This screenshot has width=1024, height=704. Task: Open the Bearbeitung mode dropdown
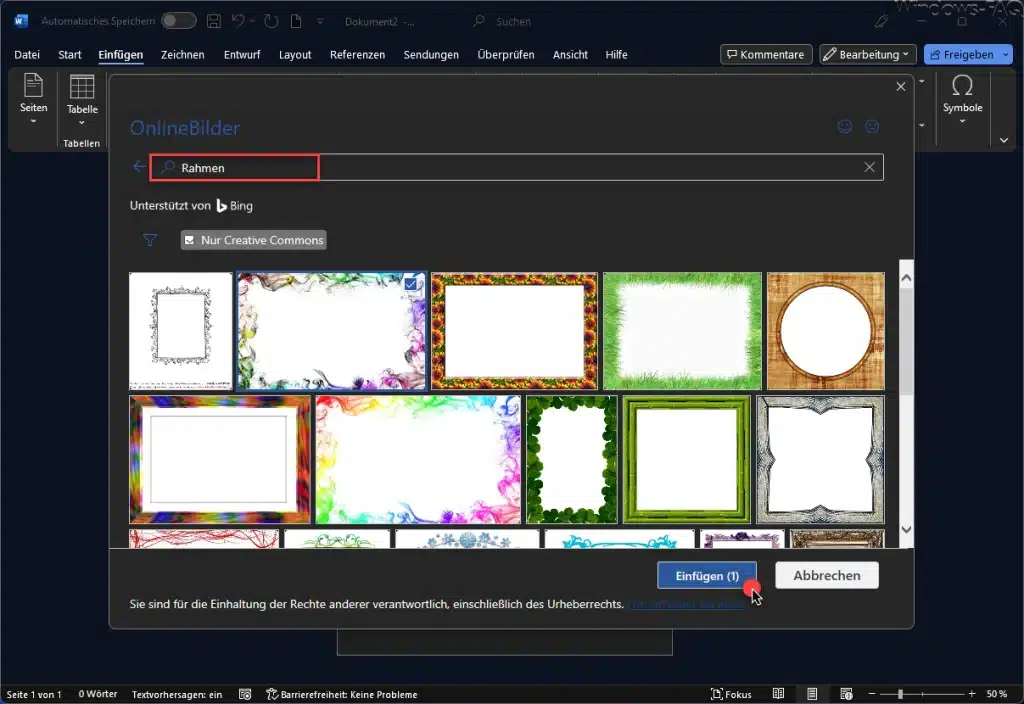click(x=867, y=54)
